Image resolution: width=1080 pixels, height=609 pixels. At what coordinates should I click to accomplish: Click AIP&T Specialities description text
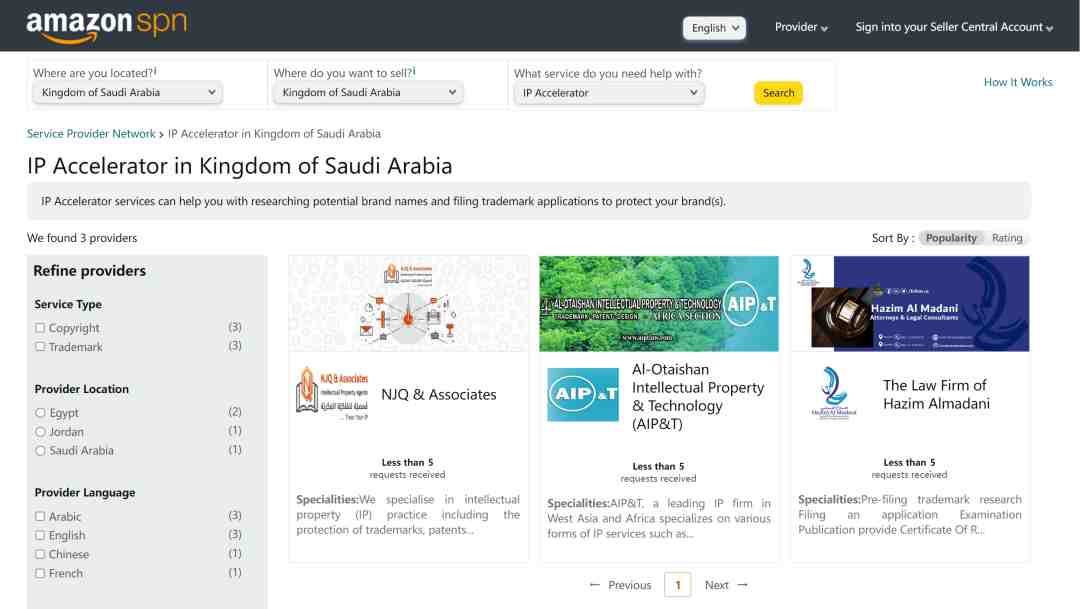click(x=658, y=518)
